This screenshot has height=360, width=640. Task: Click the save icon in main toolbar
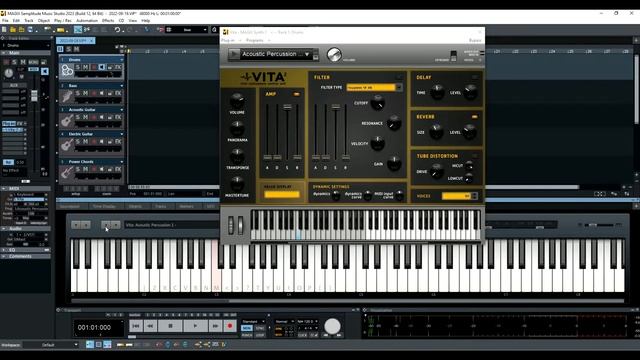tap(30, 29)
